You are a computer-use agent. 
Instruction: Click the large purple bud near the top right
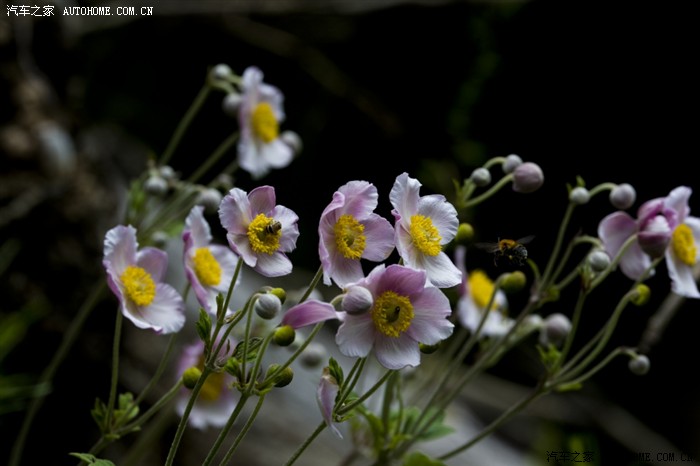click(x=527, y=177)
